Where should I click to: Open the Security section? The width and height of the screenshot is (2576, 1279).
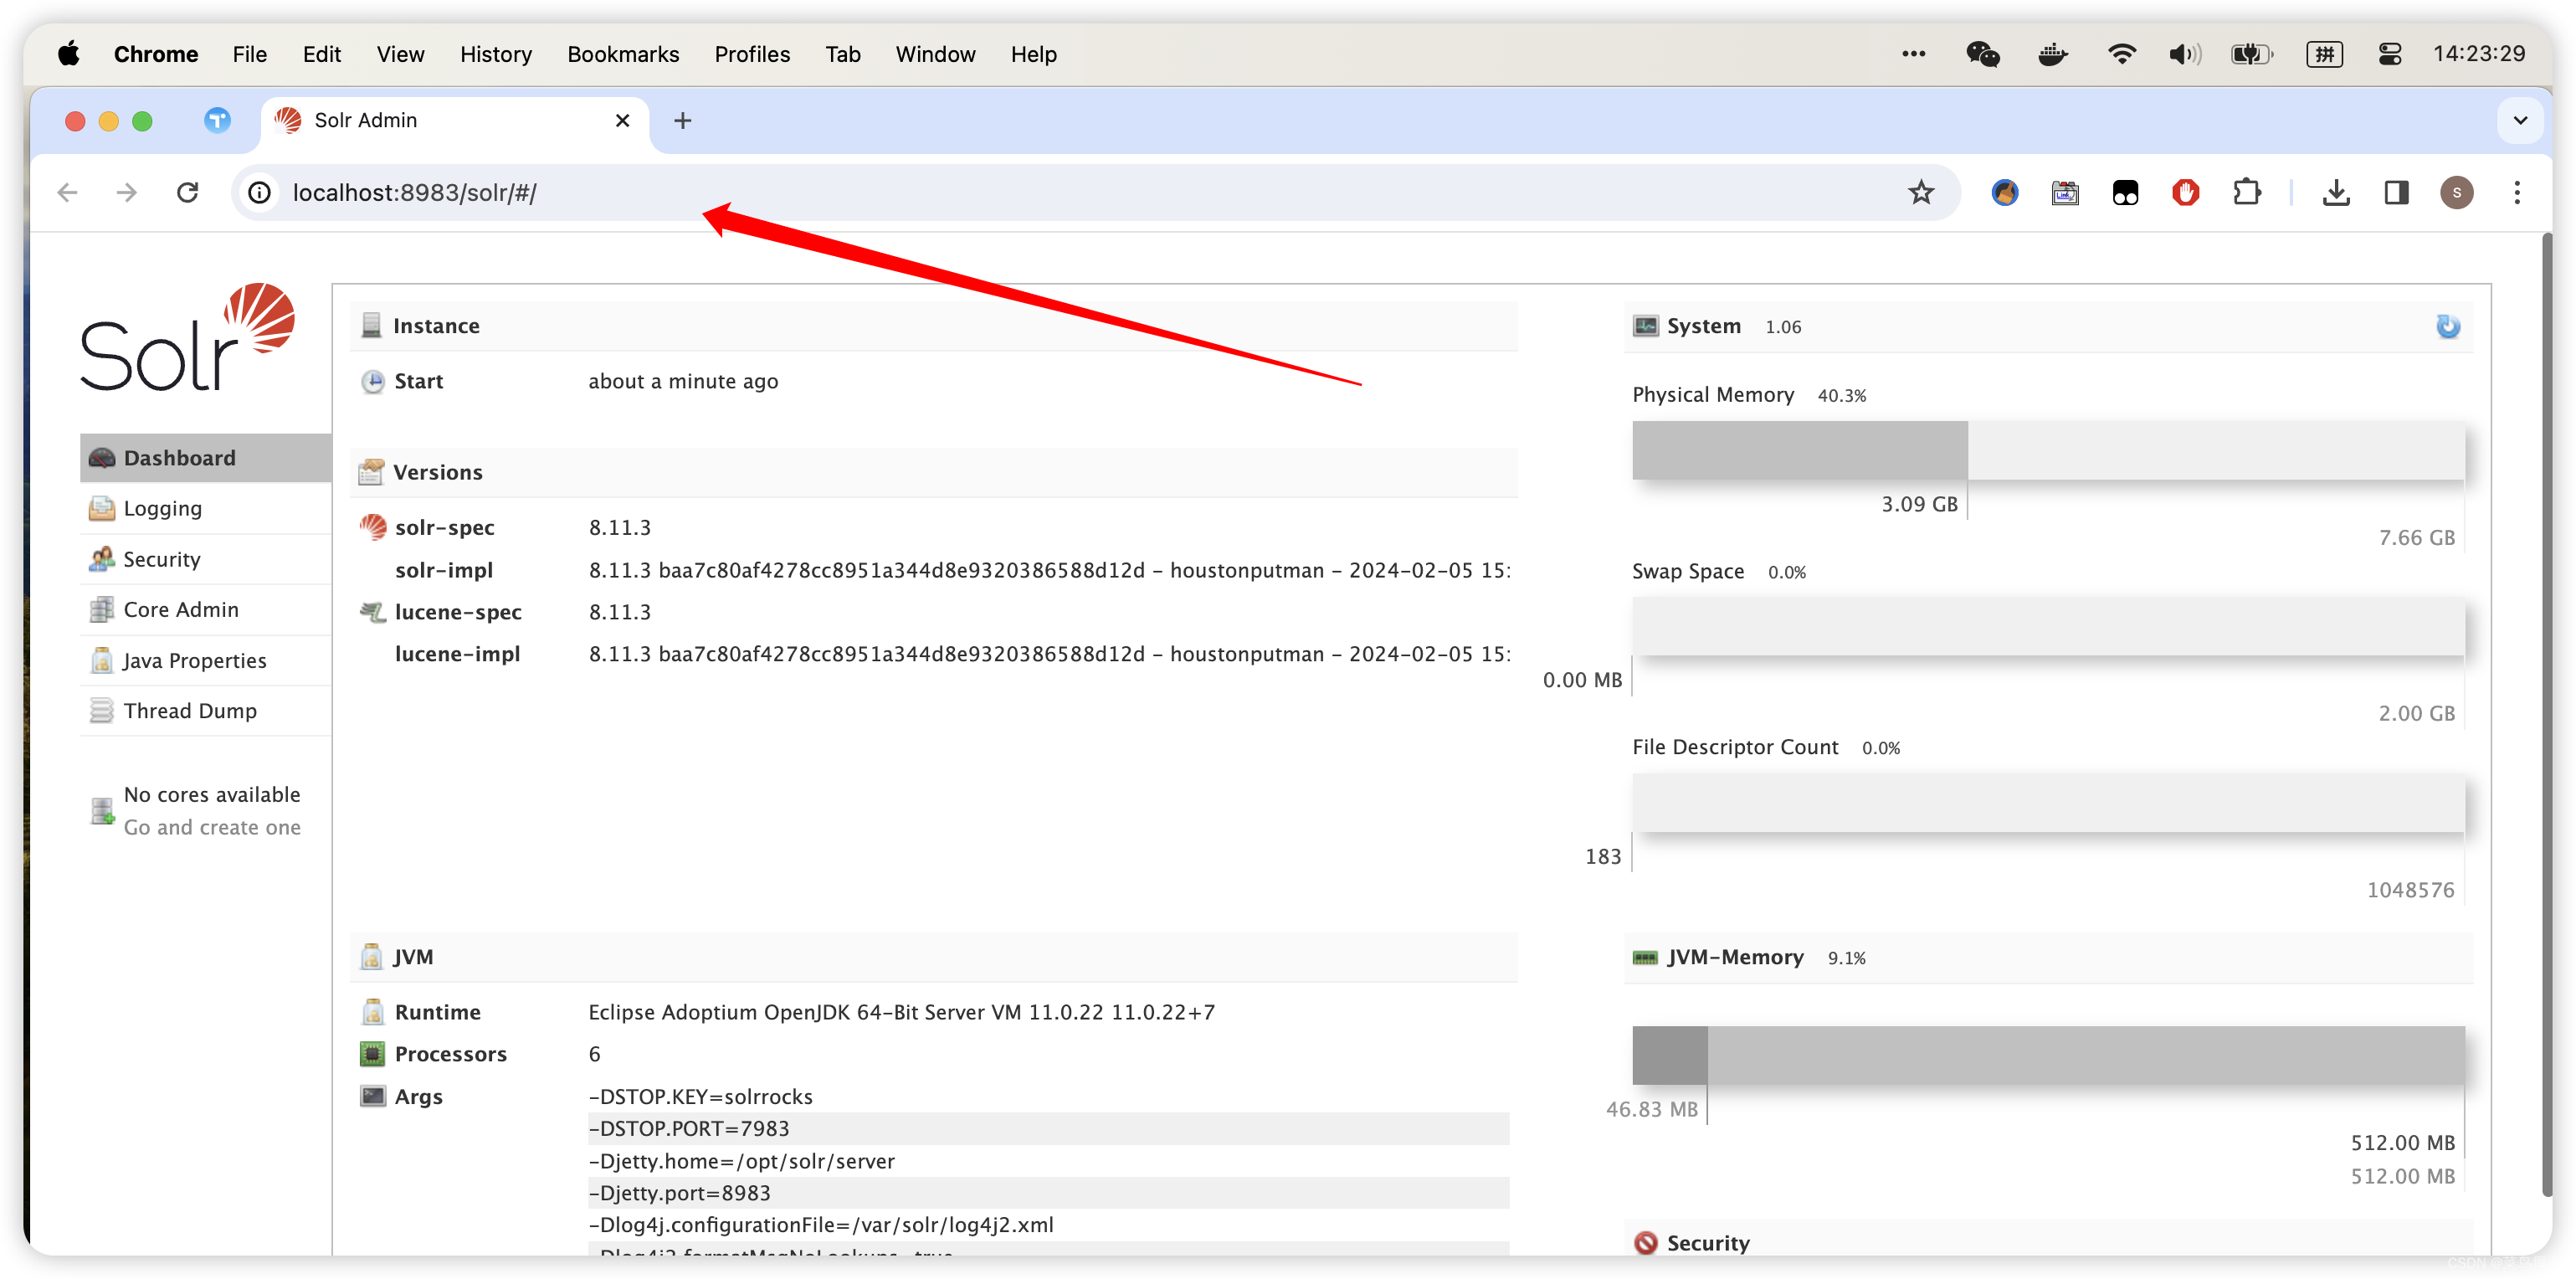pos(161,557)
